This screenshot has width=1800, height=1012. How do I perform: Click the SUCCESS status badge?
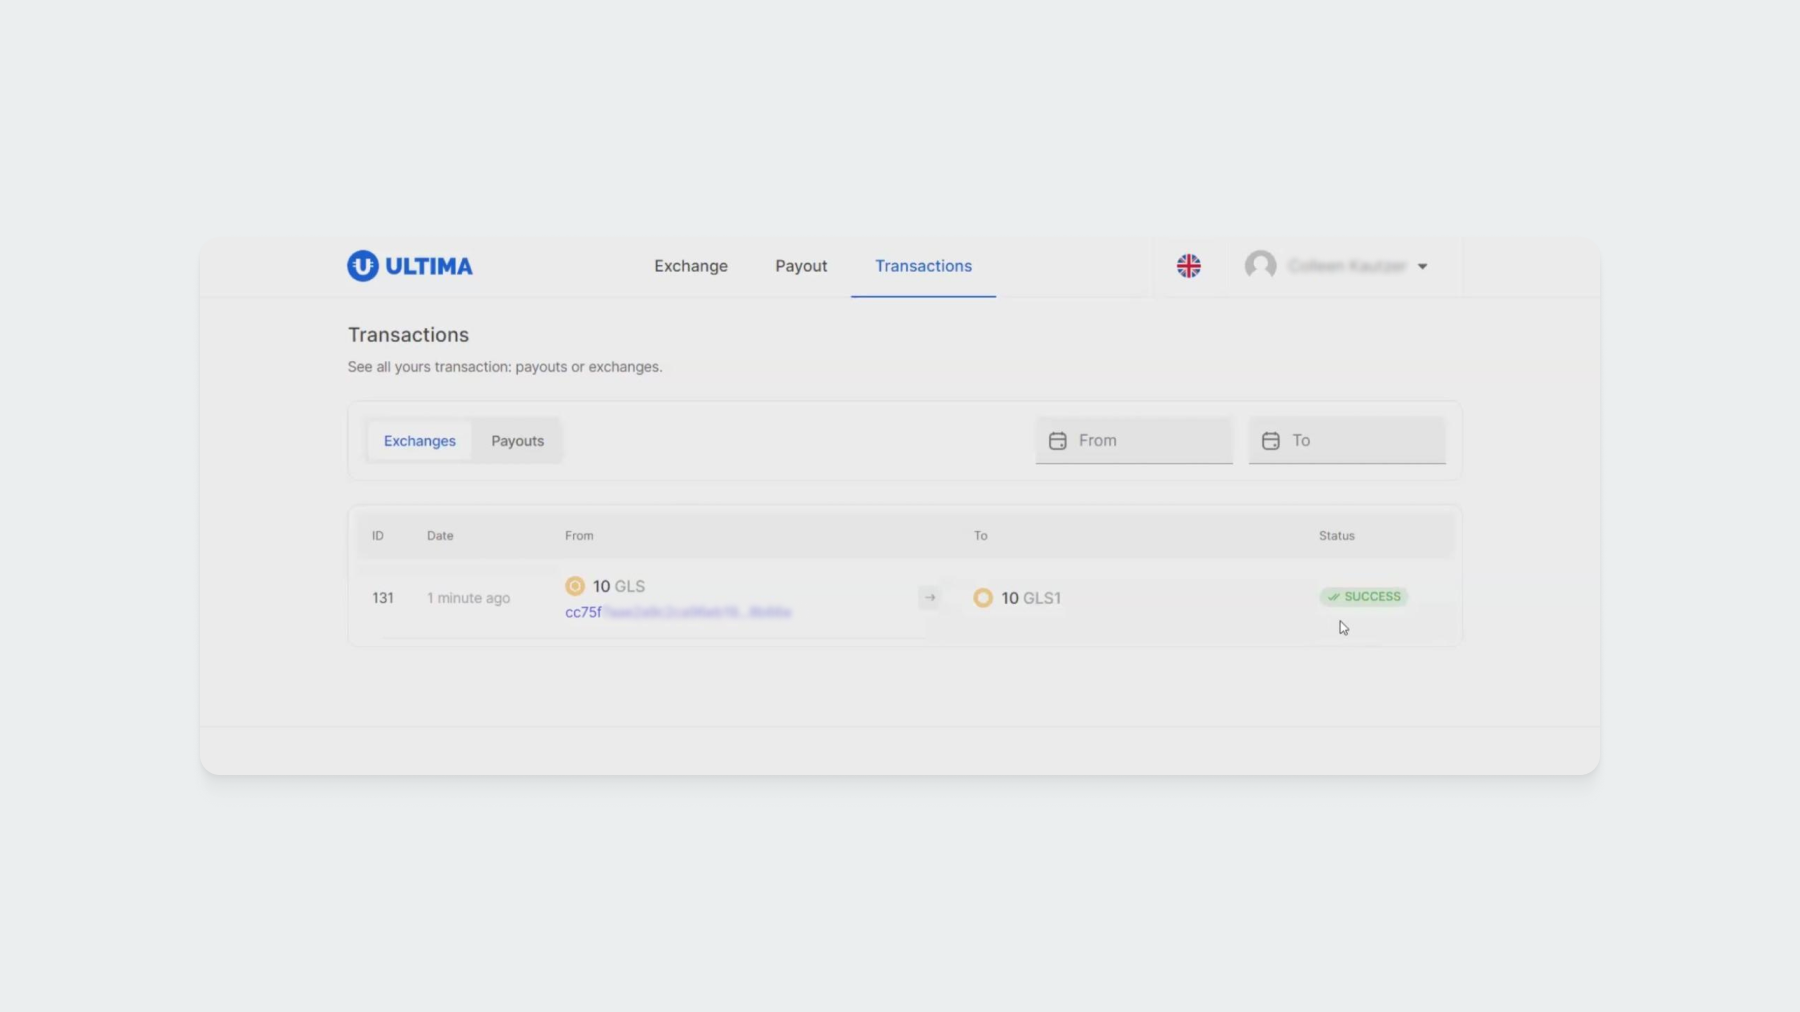tap(1364, 597)
